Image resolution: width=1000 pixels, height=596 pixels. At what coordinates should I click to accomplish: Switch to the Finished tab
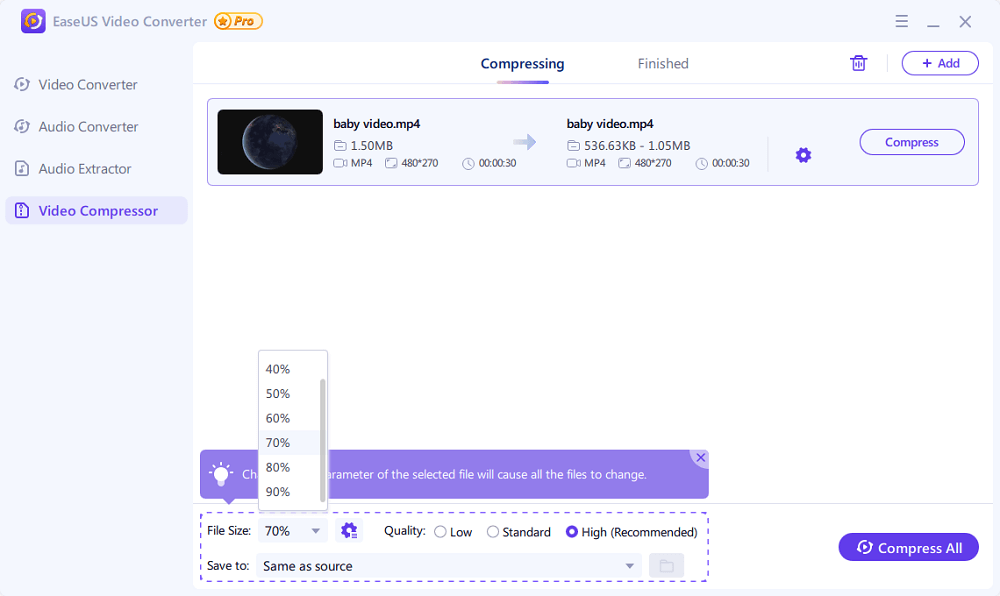click(x=663, y=64)
